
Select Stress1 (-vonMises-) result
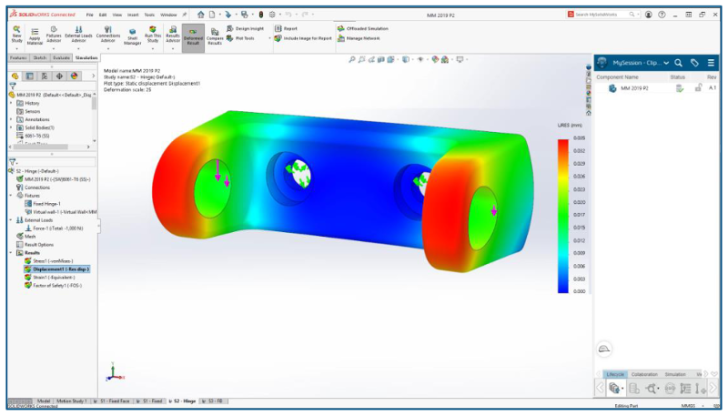pos(49,261)
